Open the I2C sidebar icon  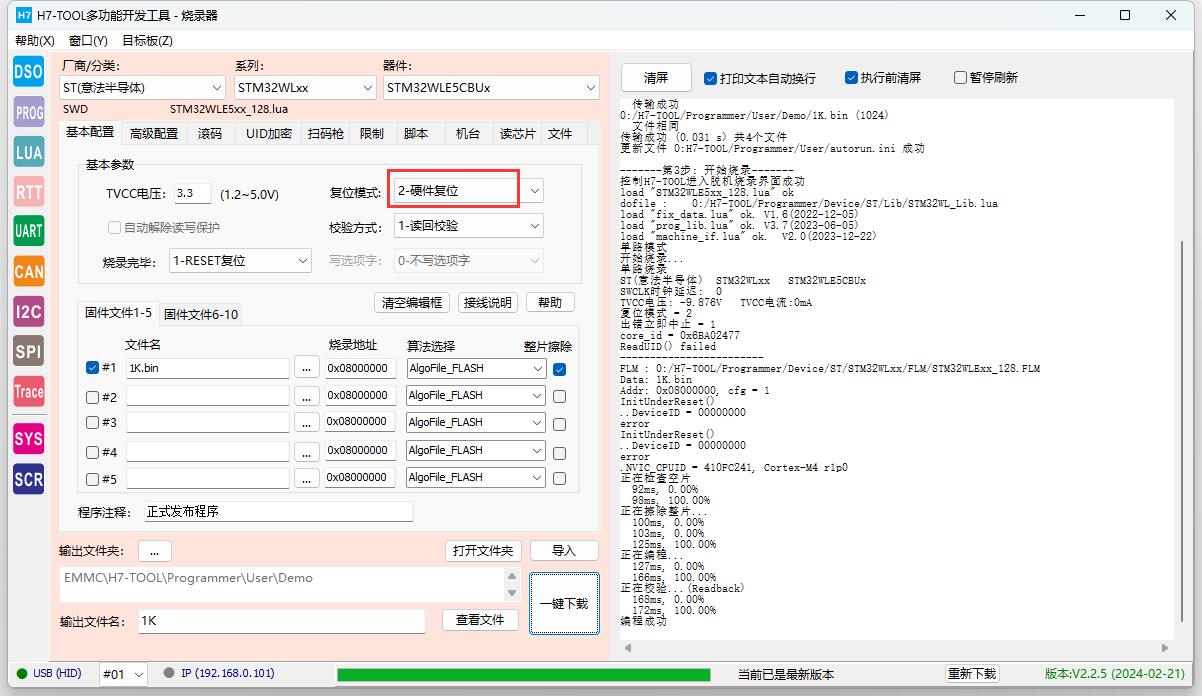point(28,311)
